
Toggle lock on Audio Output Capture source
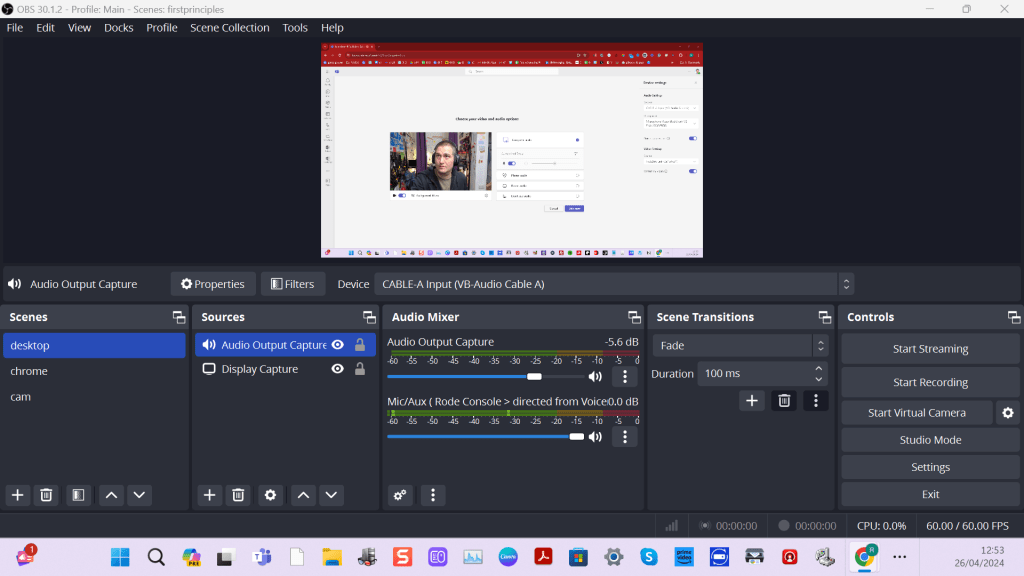360,345
